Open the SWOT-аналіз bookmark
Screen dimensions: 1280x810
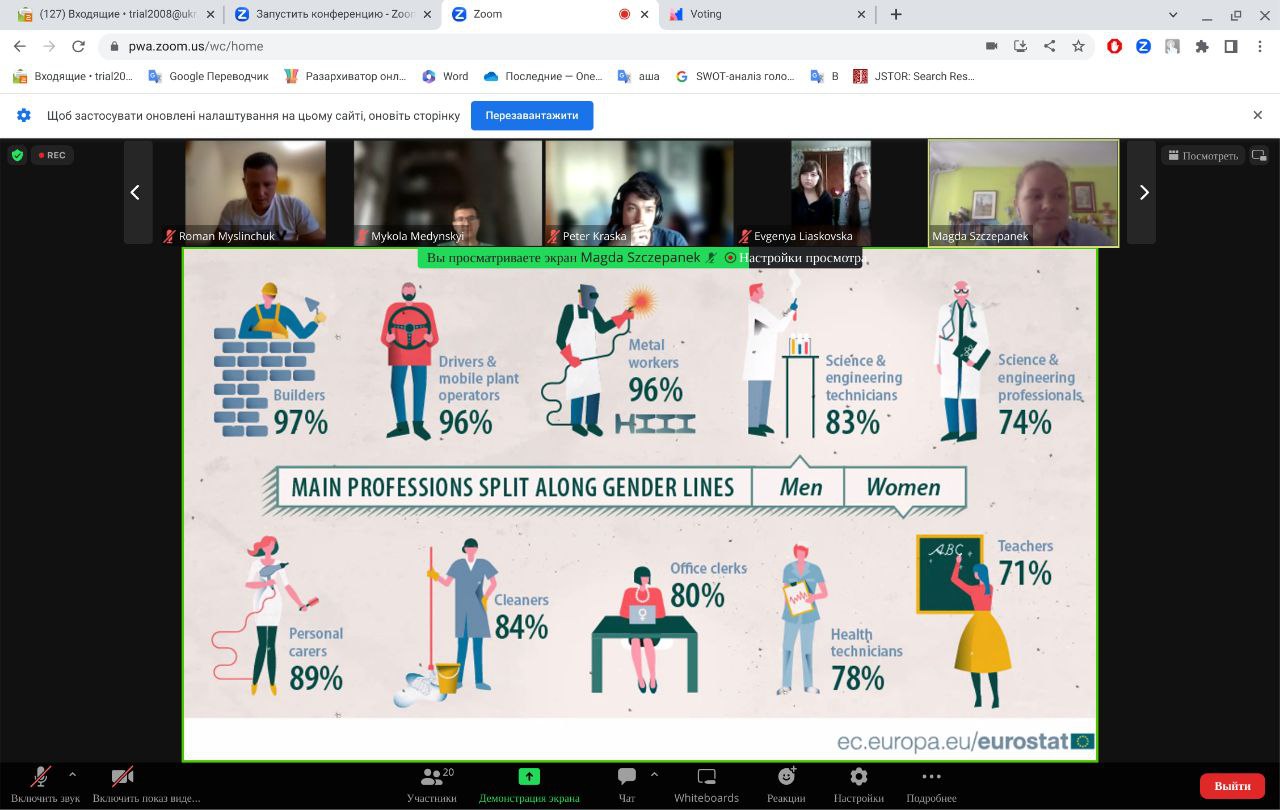pos(734,76)
